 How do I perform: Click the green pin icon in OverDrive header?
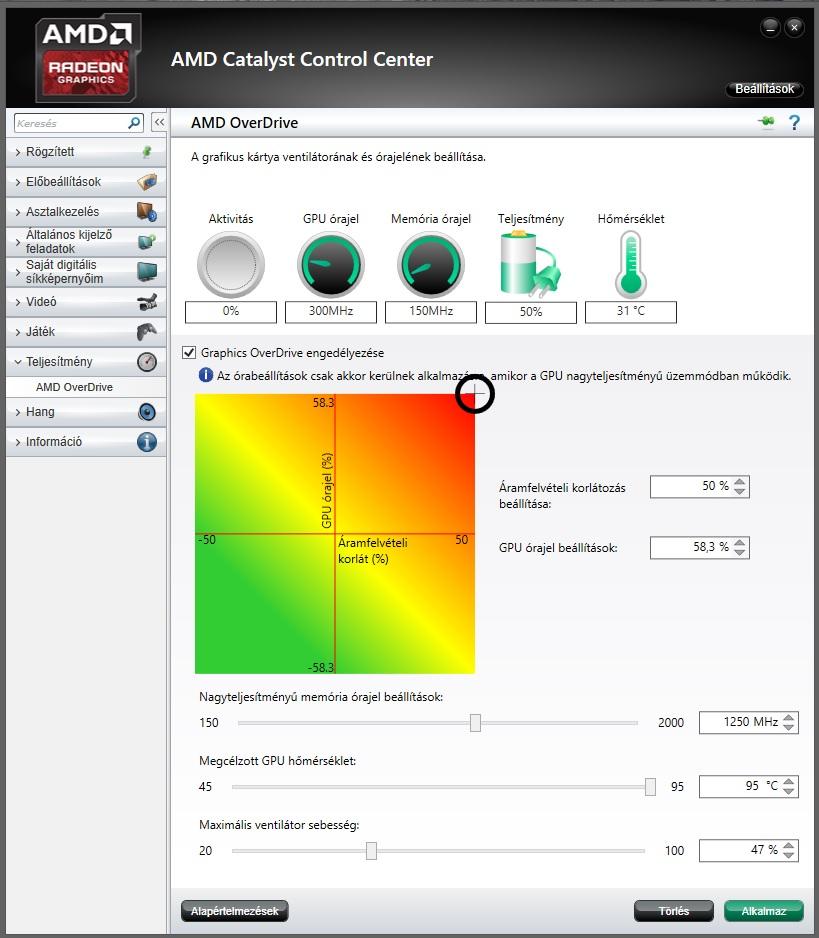(766, 122)
